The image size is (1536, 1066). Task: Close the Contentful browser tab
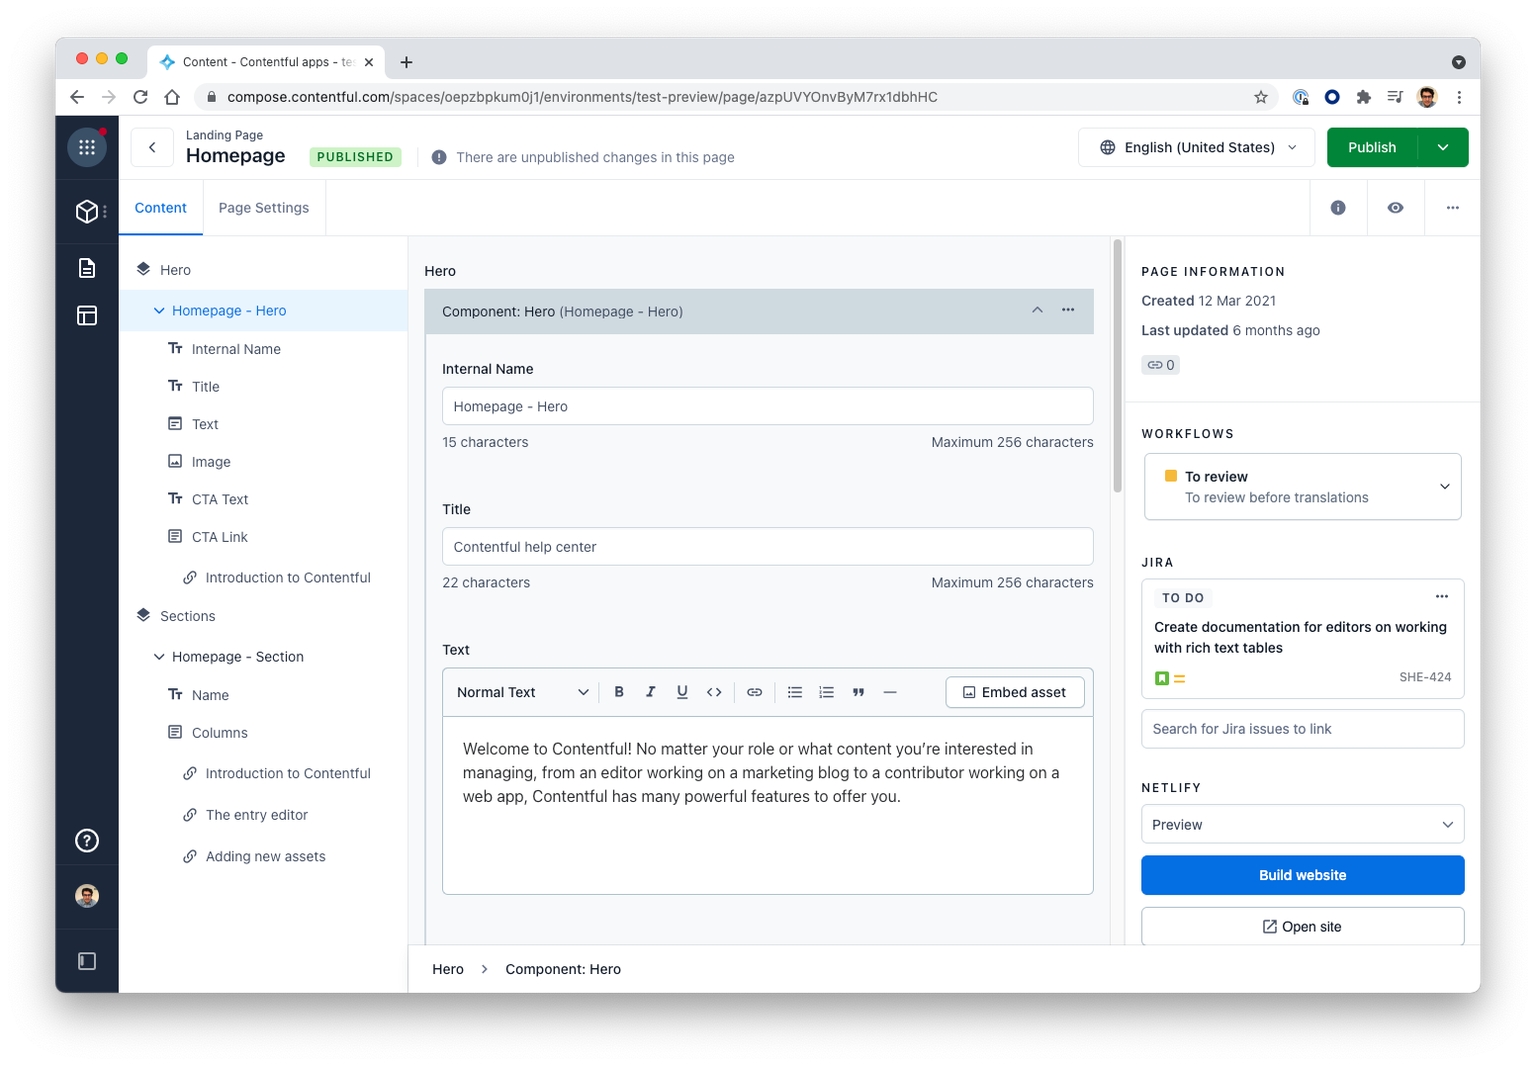click(x=369, y=62)
